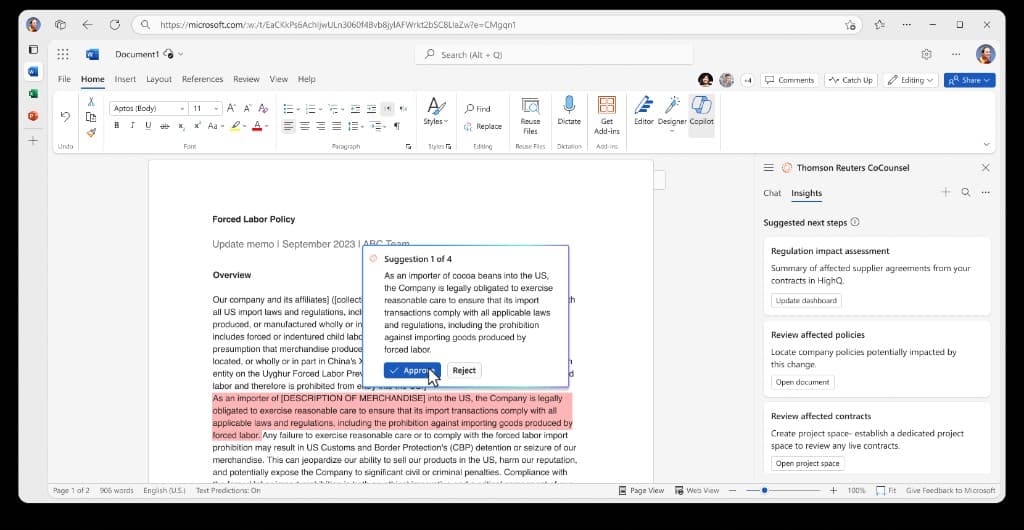Screen dimensions: 1024x530
Task: Expand the numbering list dropdown
Action: (x=320, y=109)
